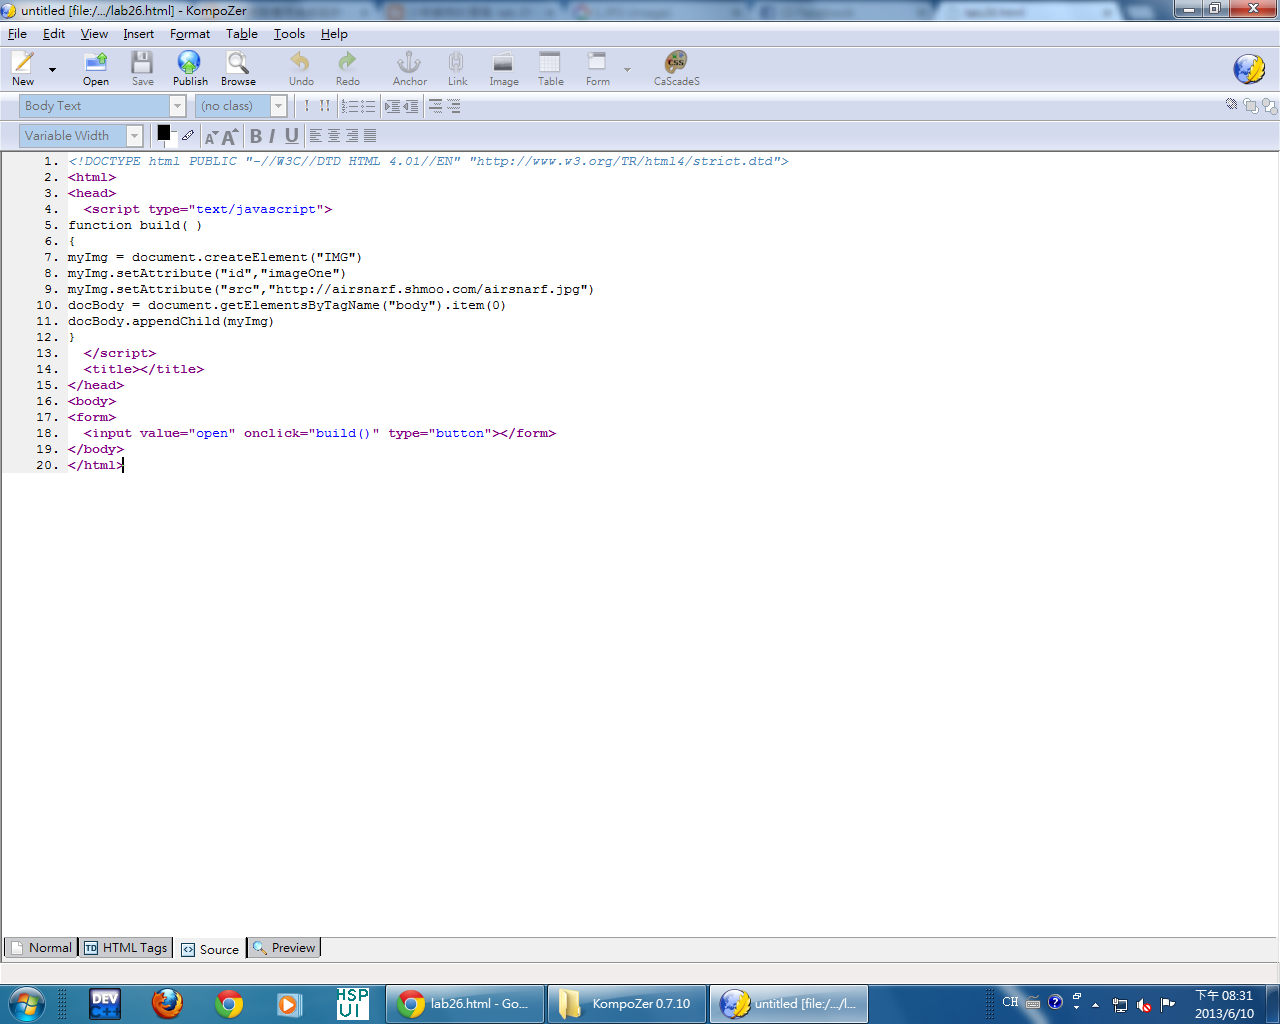
Task: Increase font size with larger A icon
Action: coord(229,136)
